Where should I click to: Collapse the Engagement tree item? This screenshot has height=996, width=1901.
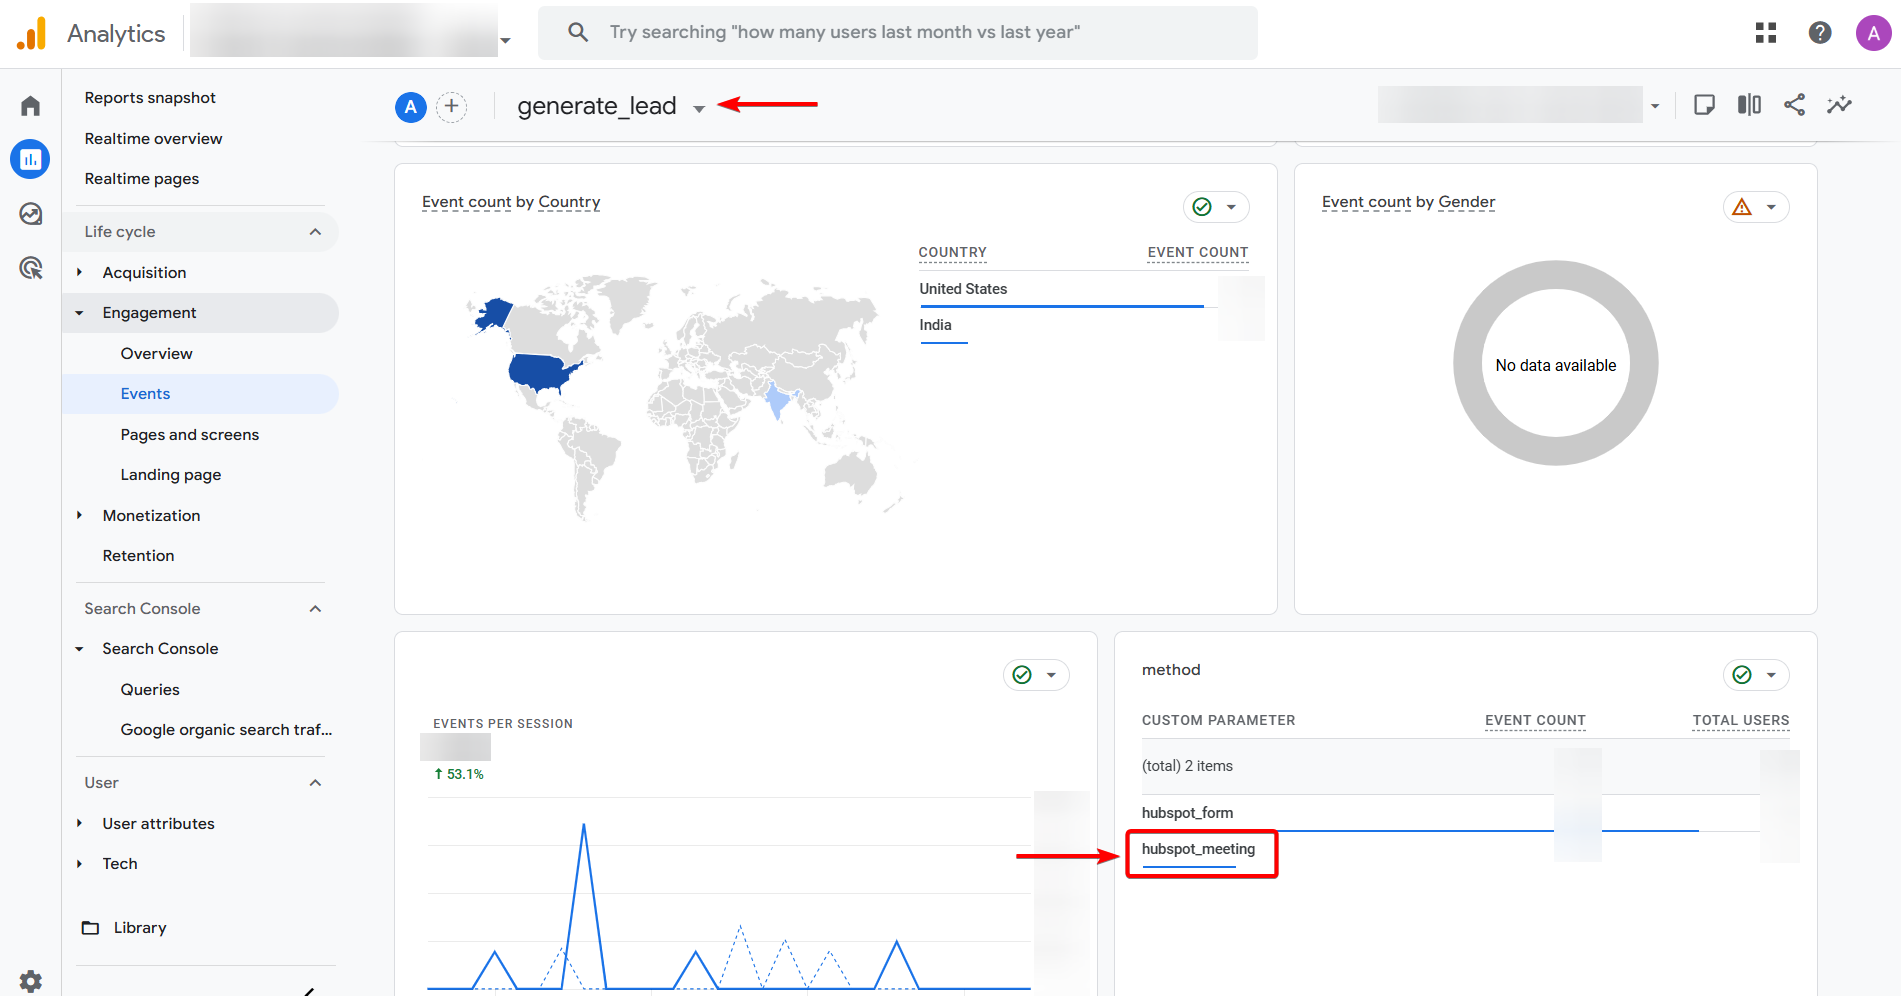point(79,313)
